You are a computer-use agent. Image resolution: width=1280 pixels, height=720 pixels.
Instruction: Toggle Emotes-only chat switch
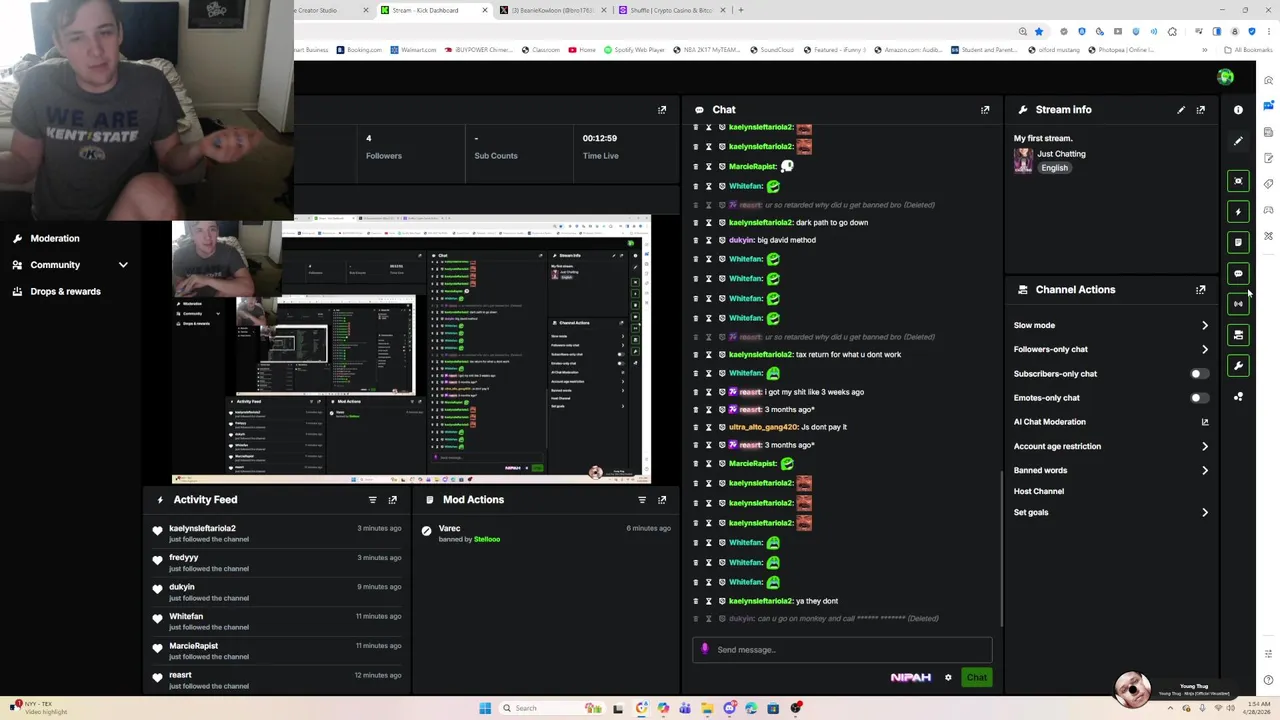[x=1198, y=398]
